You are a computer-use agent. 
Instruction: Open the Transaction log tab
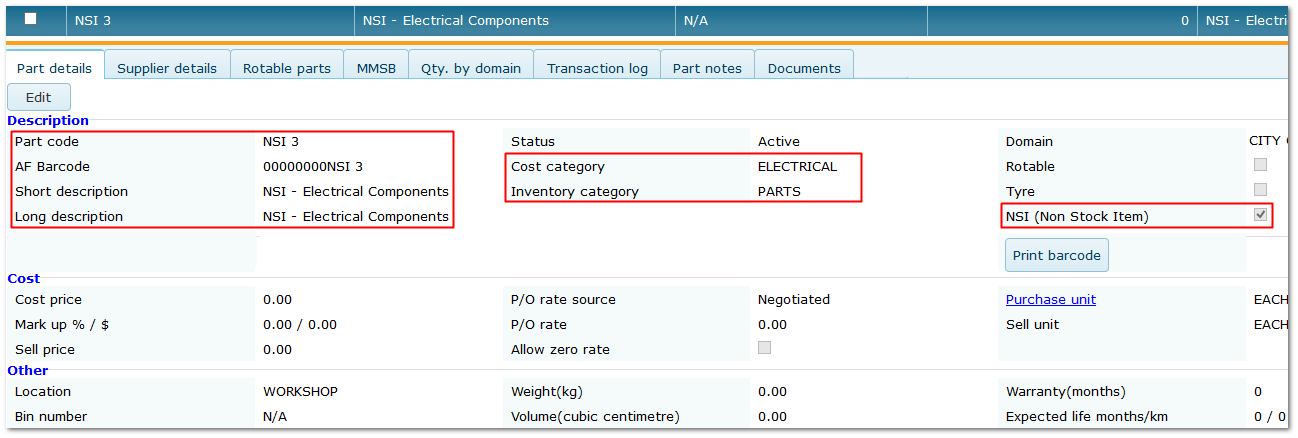(x=597, y=68)
